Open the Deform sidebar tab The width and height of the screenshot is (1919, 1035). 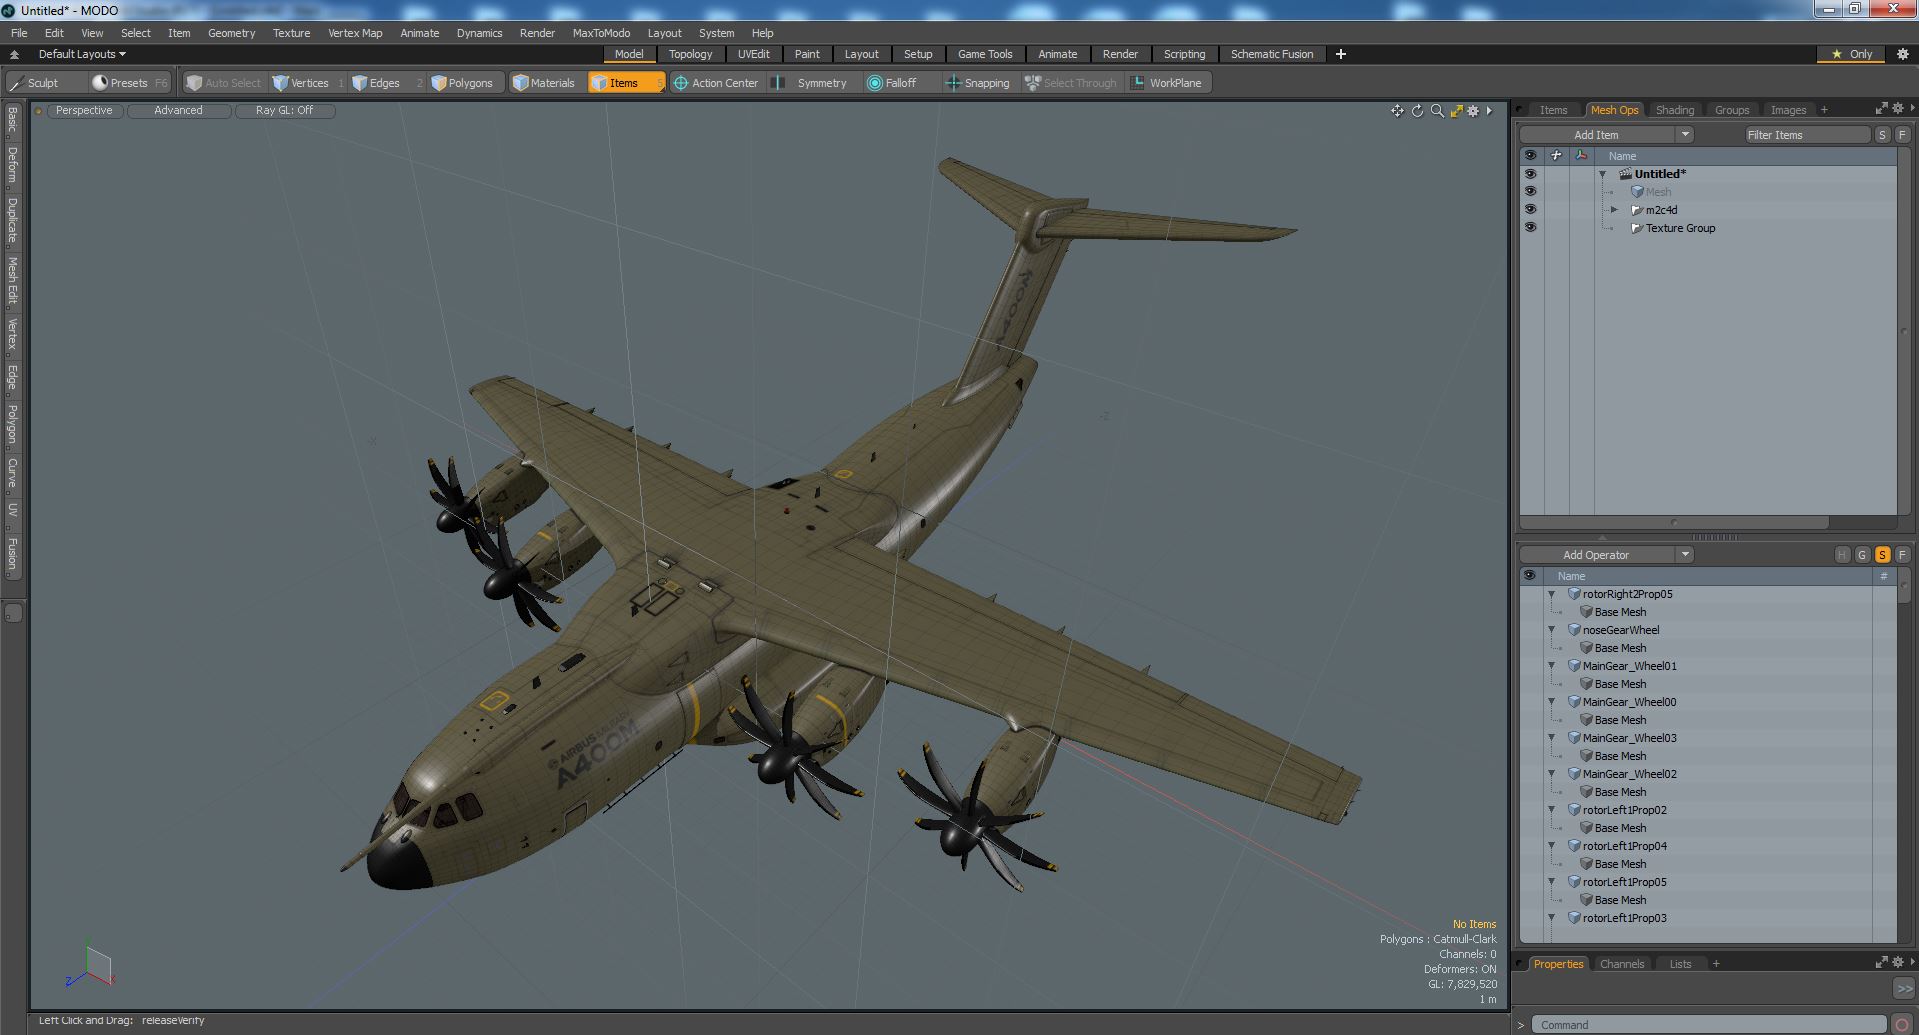[x=13, y=165]
